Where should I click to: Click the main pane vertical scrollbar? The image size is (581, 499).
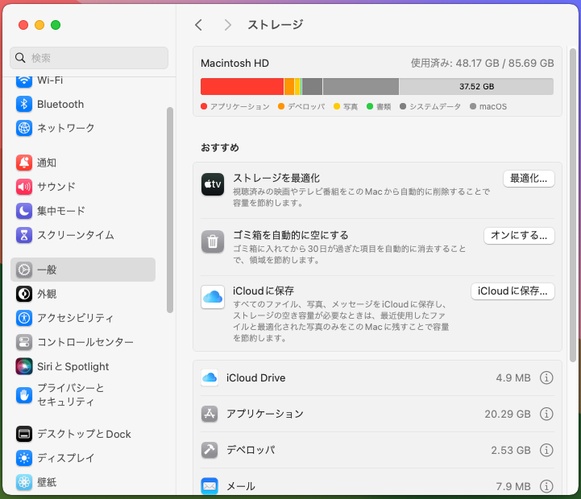(573, 205)
